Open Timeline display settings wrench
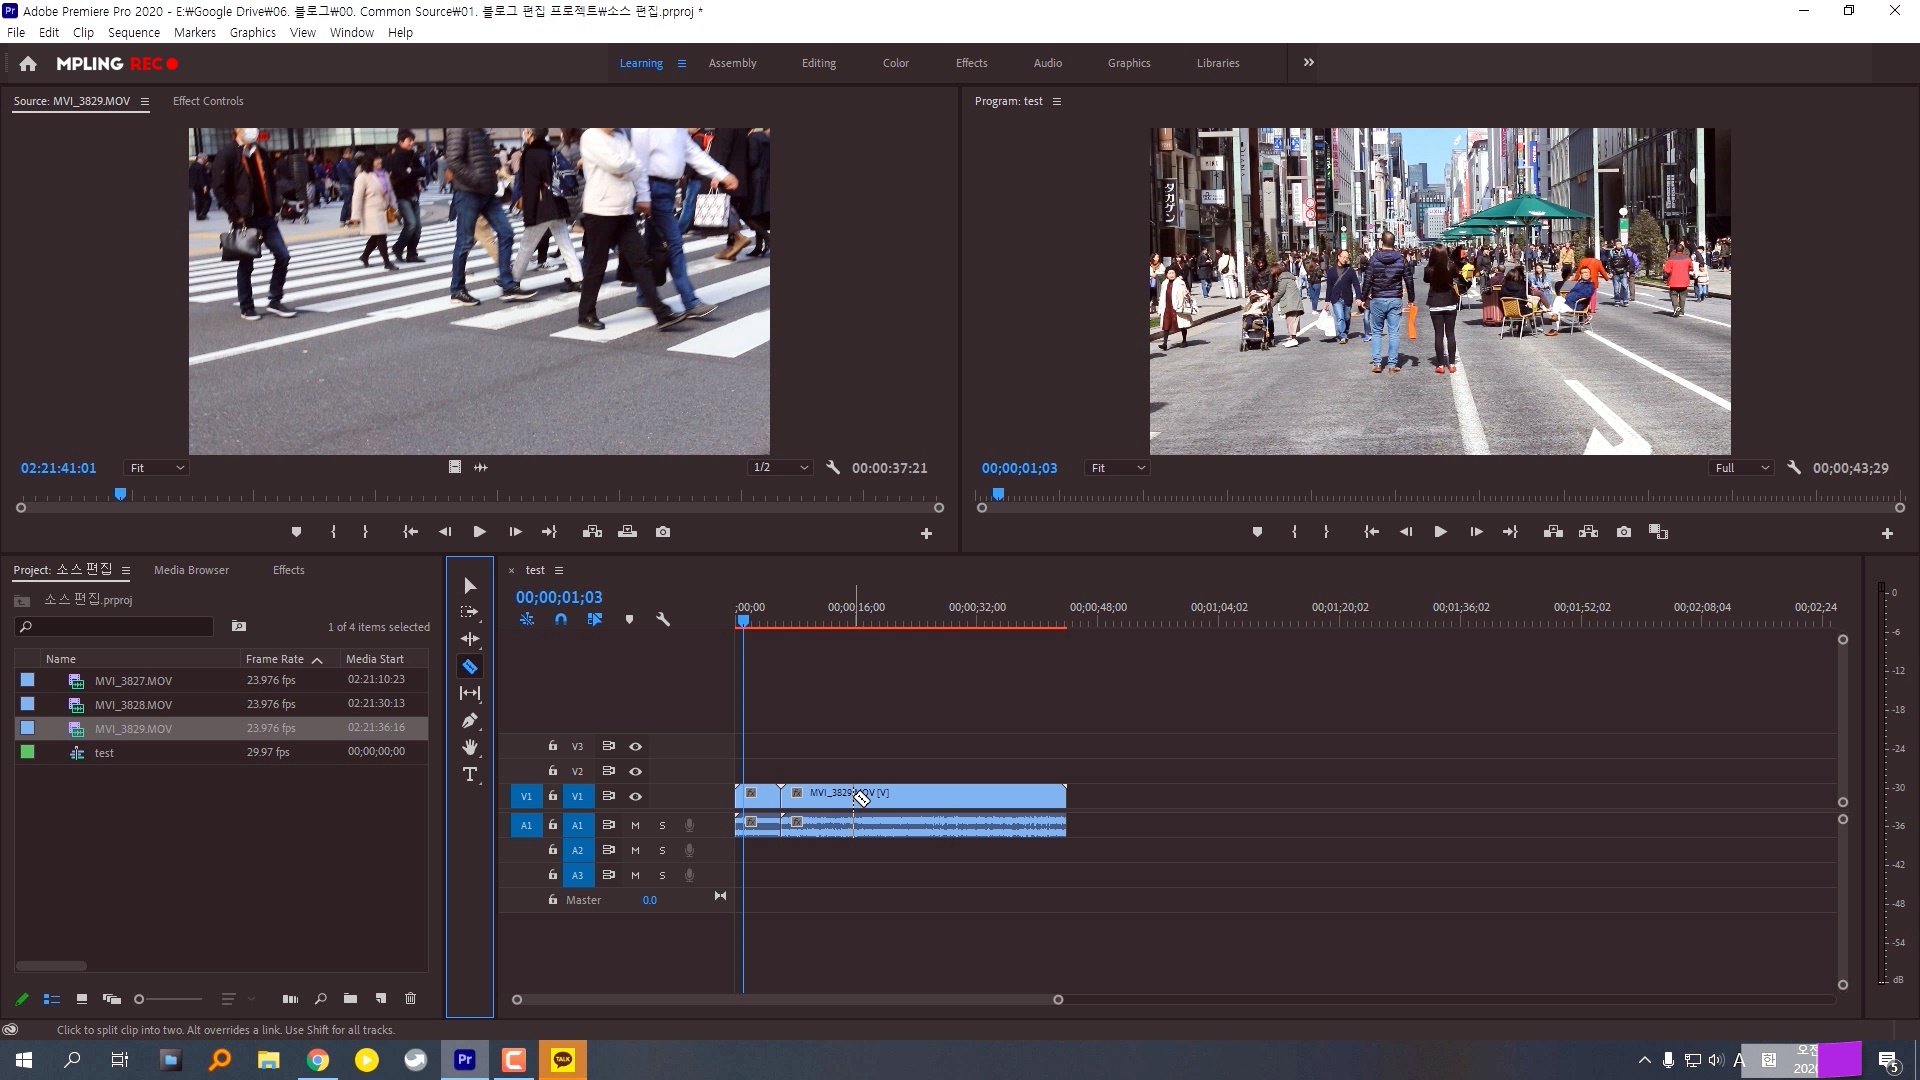The image size is (1920, 1080). coord(662,619)
